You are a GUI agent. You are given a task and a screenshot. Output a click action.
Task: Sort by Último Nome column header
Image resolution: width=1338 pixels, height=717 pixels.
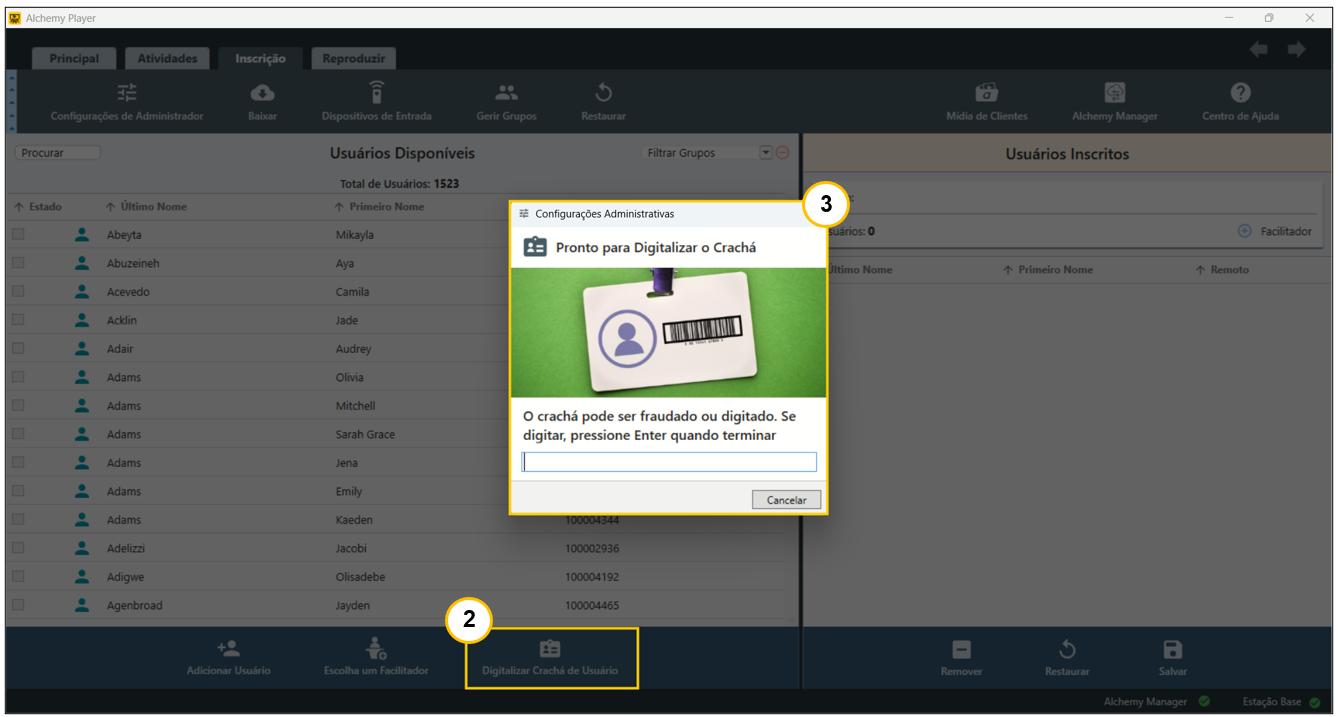click(153, 207)
